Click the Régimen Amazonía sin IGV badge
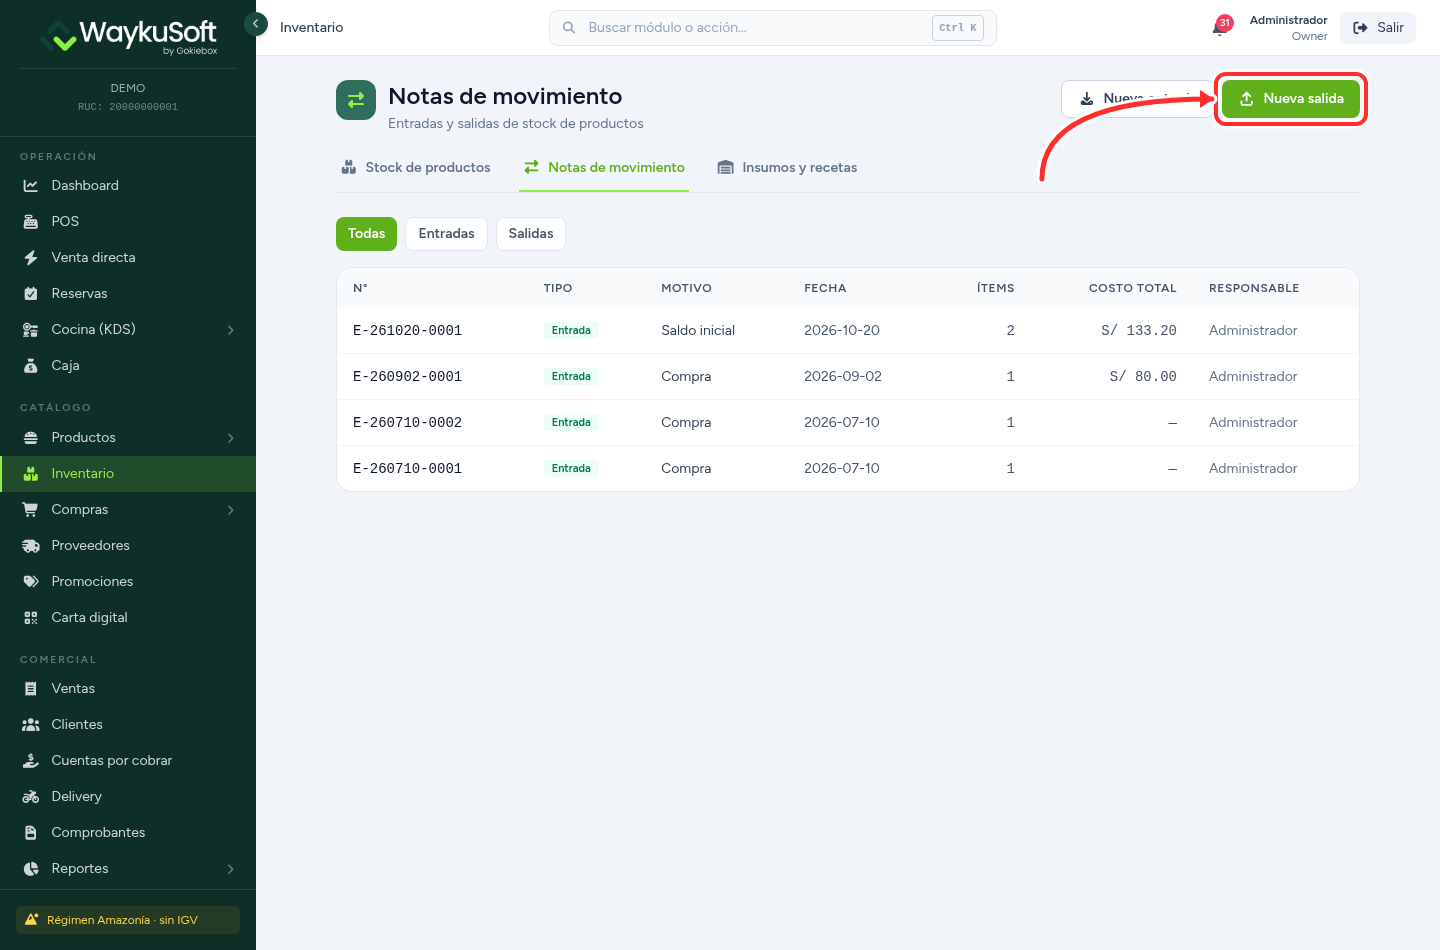1440x950 pixels. [x=128, y=920]
